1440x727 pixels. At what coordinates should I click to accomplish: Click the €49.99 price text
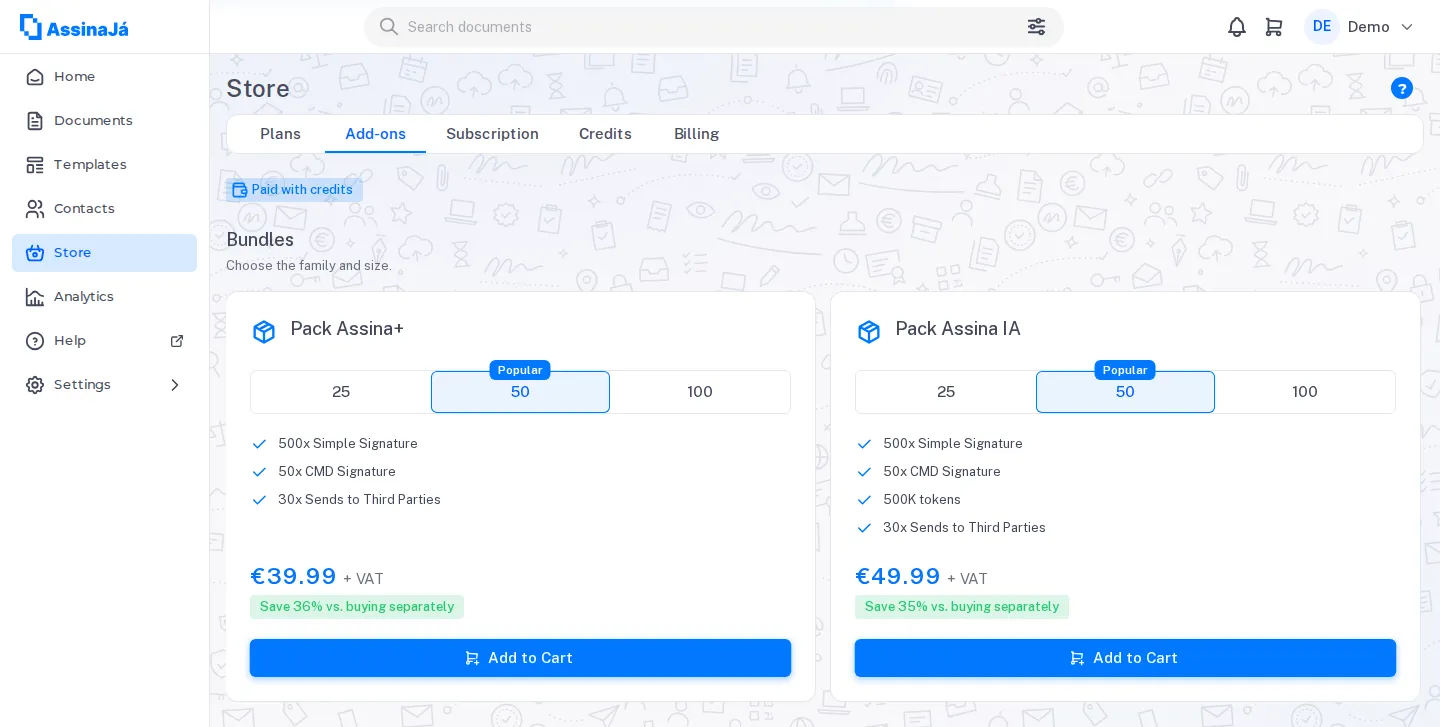tap(898, 577)
